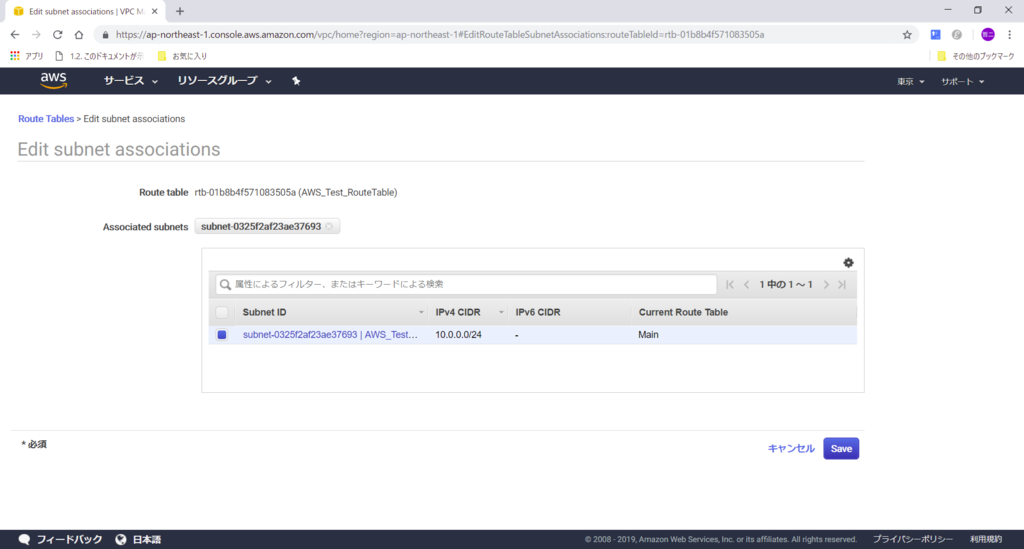Click the blue extension icon in toolbar
This screenshot has height=549, width=1024.
click(935, 35)
